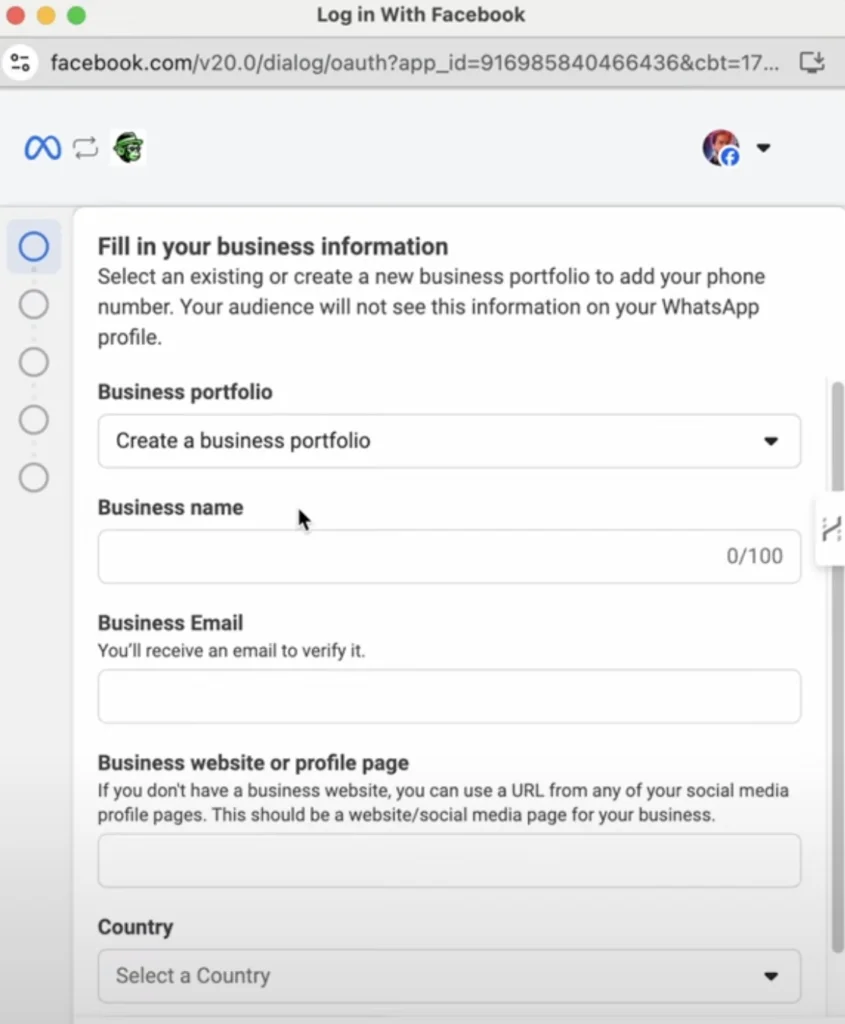
Task: Select the first highlighted step circle
Action: [x=33, y=247]
